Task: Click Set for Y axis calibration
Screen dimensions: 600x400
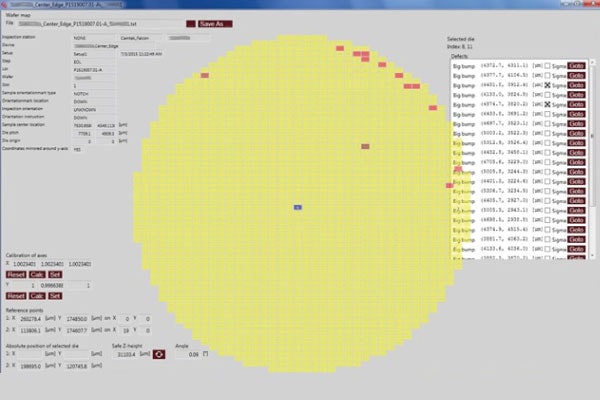Action: 55,296
